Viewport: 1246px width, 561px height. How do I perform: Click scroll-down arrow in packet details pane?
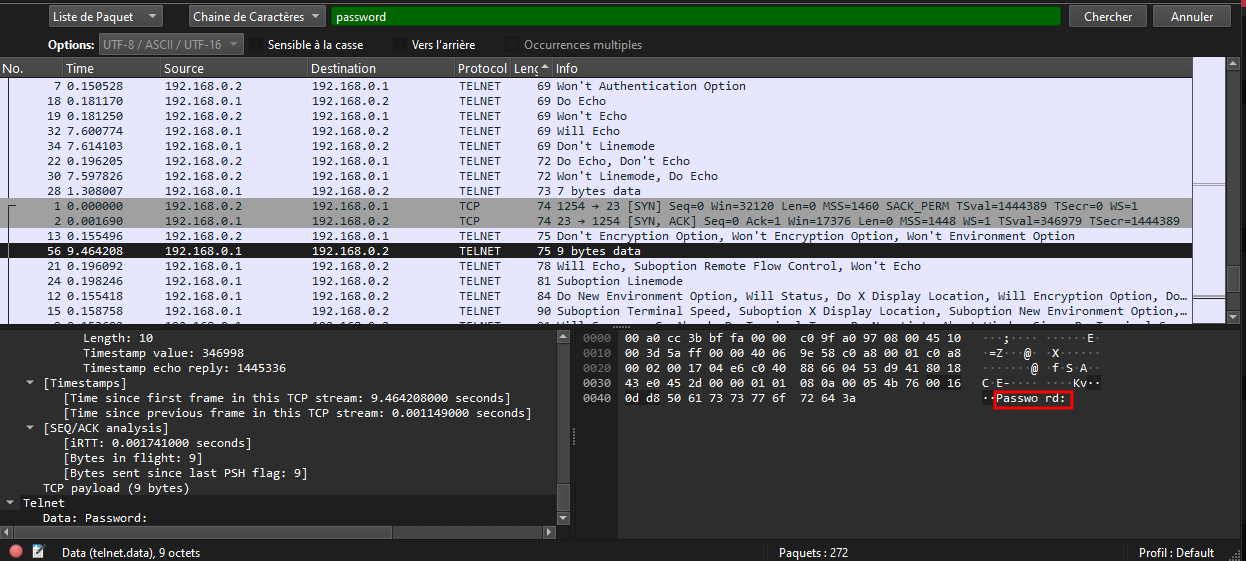[x=563, y=517]
